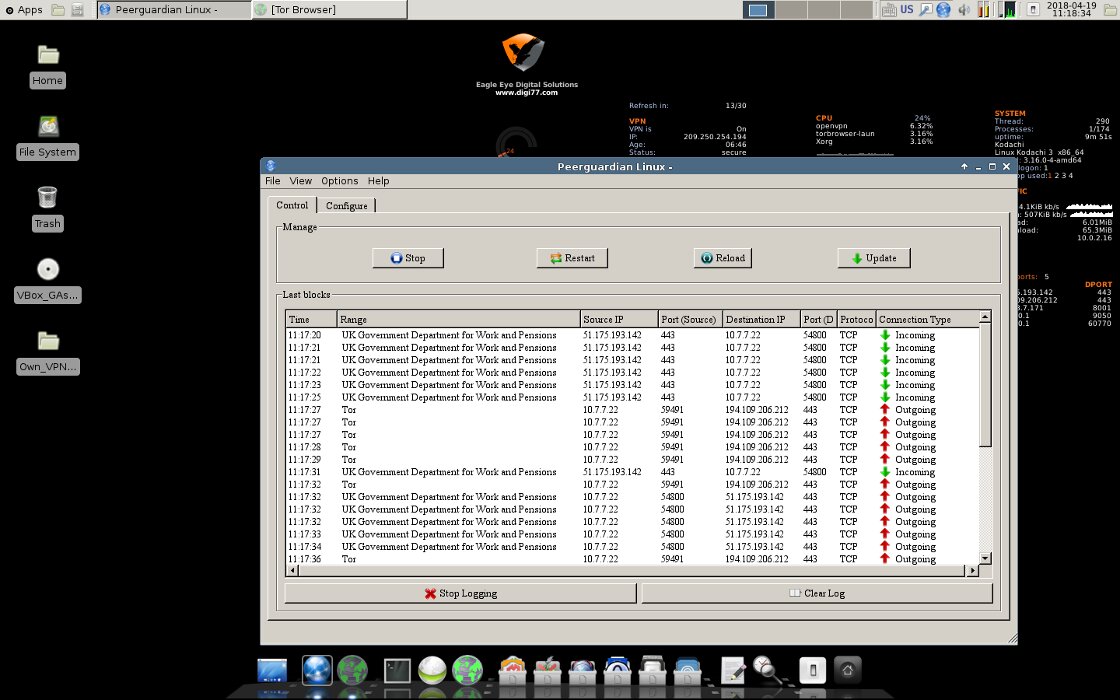Click the volume speaker icon in the panel
The width and height of the screenshot is (1120, 700).
tap(964, 10)
